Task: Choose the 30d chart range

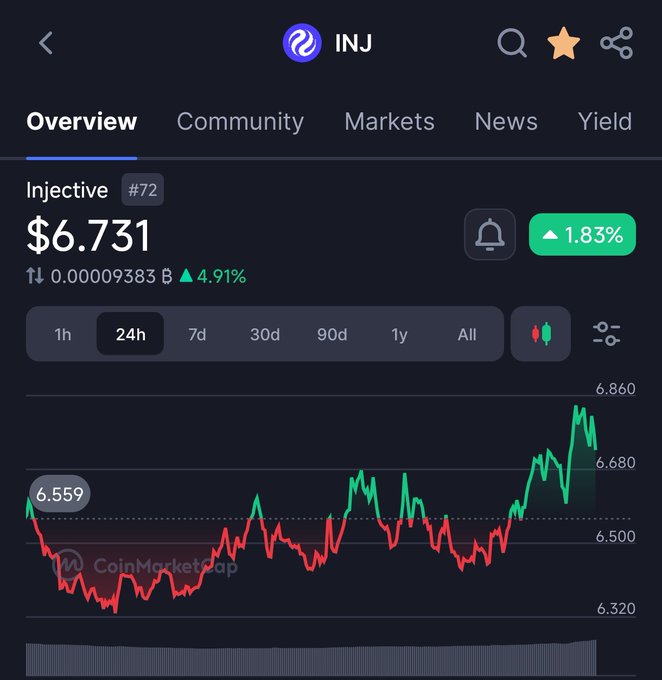Action: (265, 334)
